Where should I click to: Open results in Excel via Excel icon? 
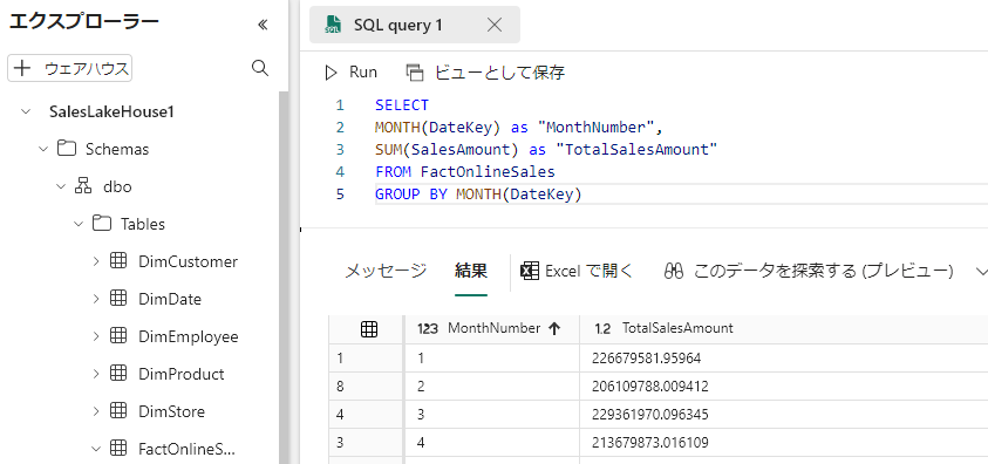[529, 270]
